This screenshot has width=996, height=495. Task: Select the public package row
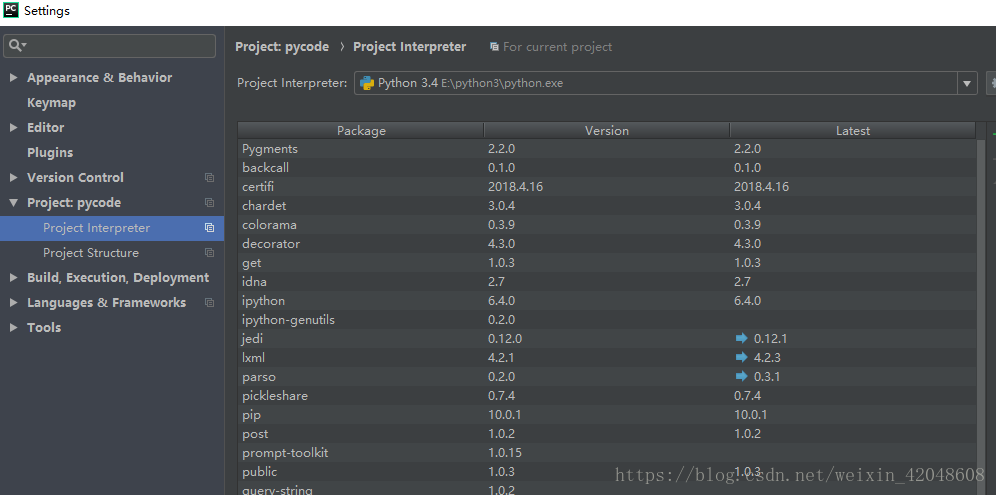point(607,472)
